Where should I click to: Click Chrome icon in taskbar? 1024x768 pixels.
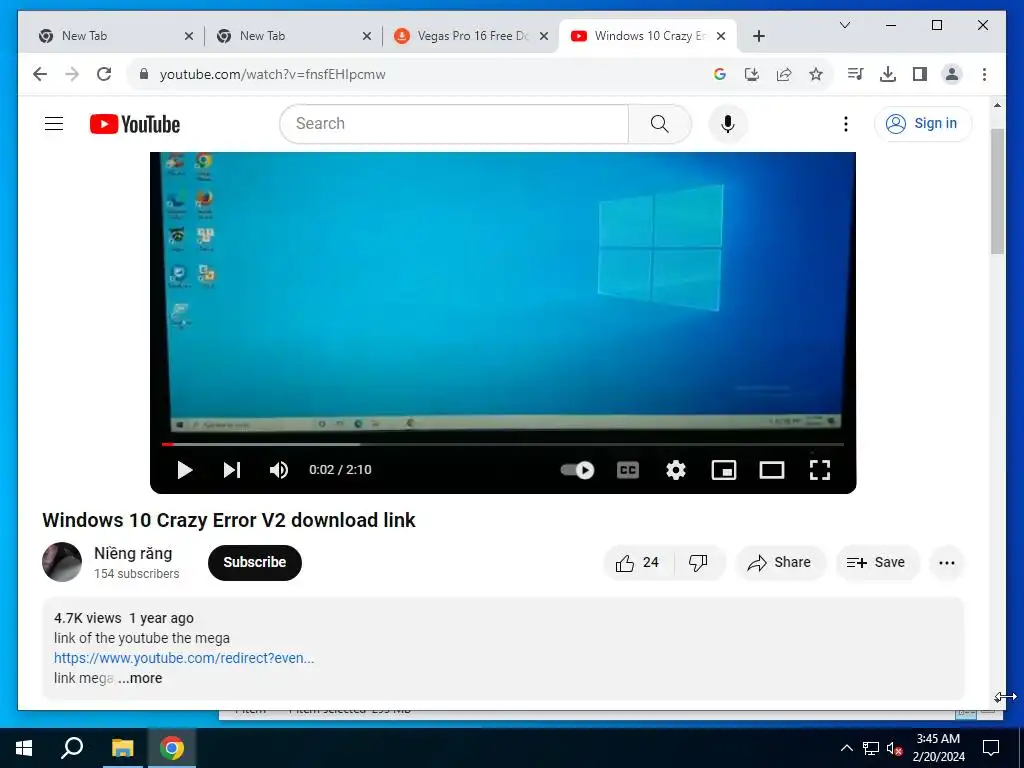[x=172, y=748]
